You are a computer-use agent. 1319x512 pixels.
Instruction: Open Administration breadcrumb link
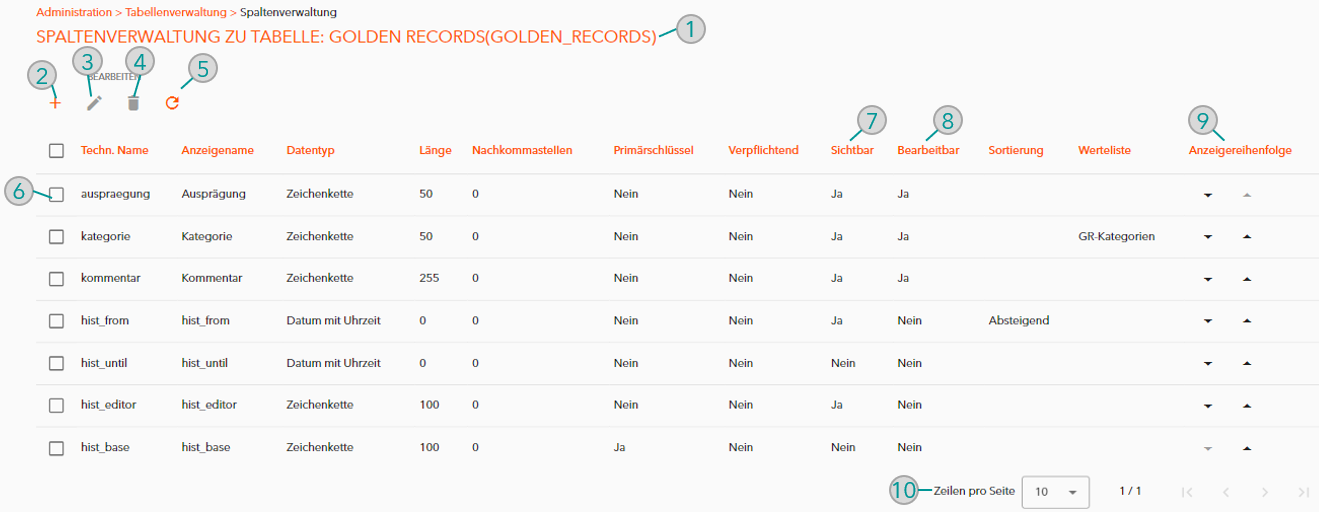(x=74, y=13)
